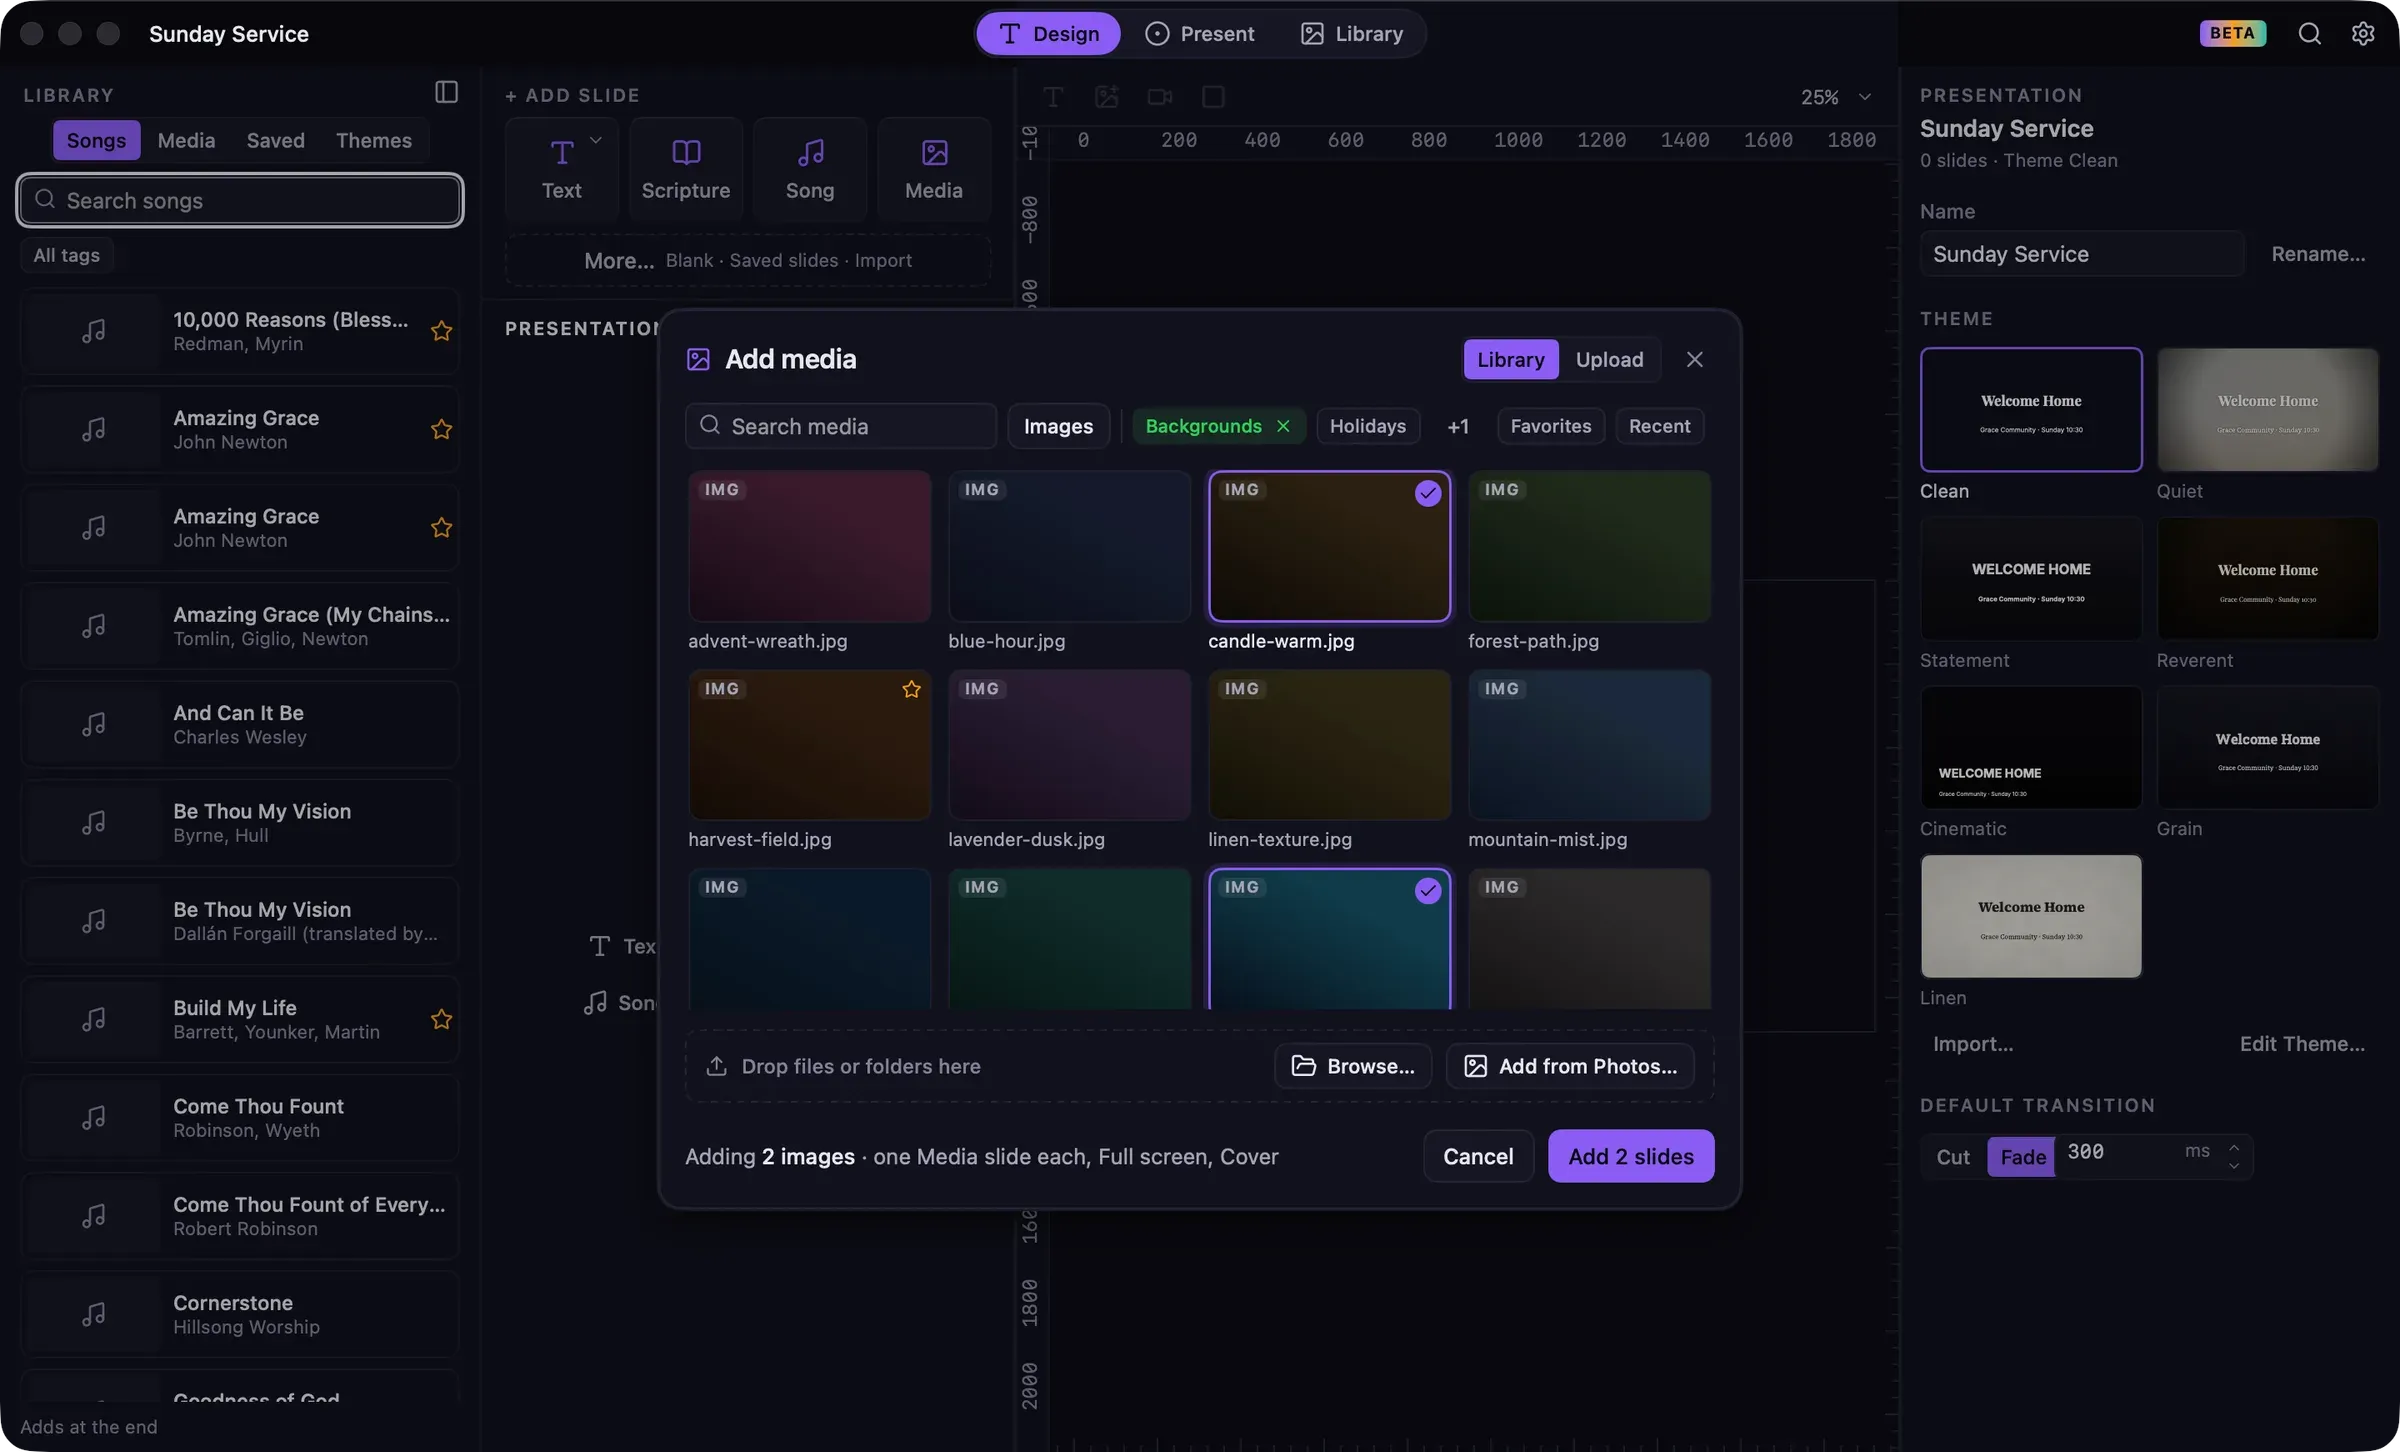Filter media by Recent
Image resolution: width=2400 pixels, height=1452 pixels.
pyautogui.click(x=1659, y=426)
